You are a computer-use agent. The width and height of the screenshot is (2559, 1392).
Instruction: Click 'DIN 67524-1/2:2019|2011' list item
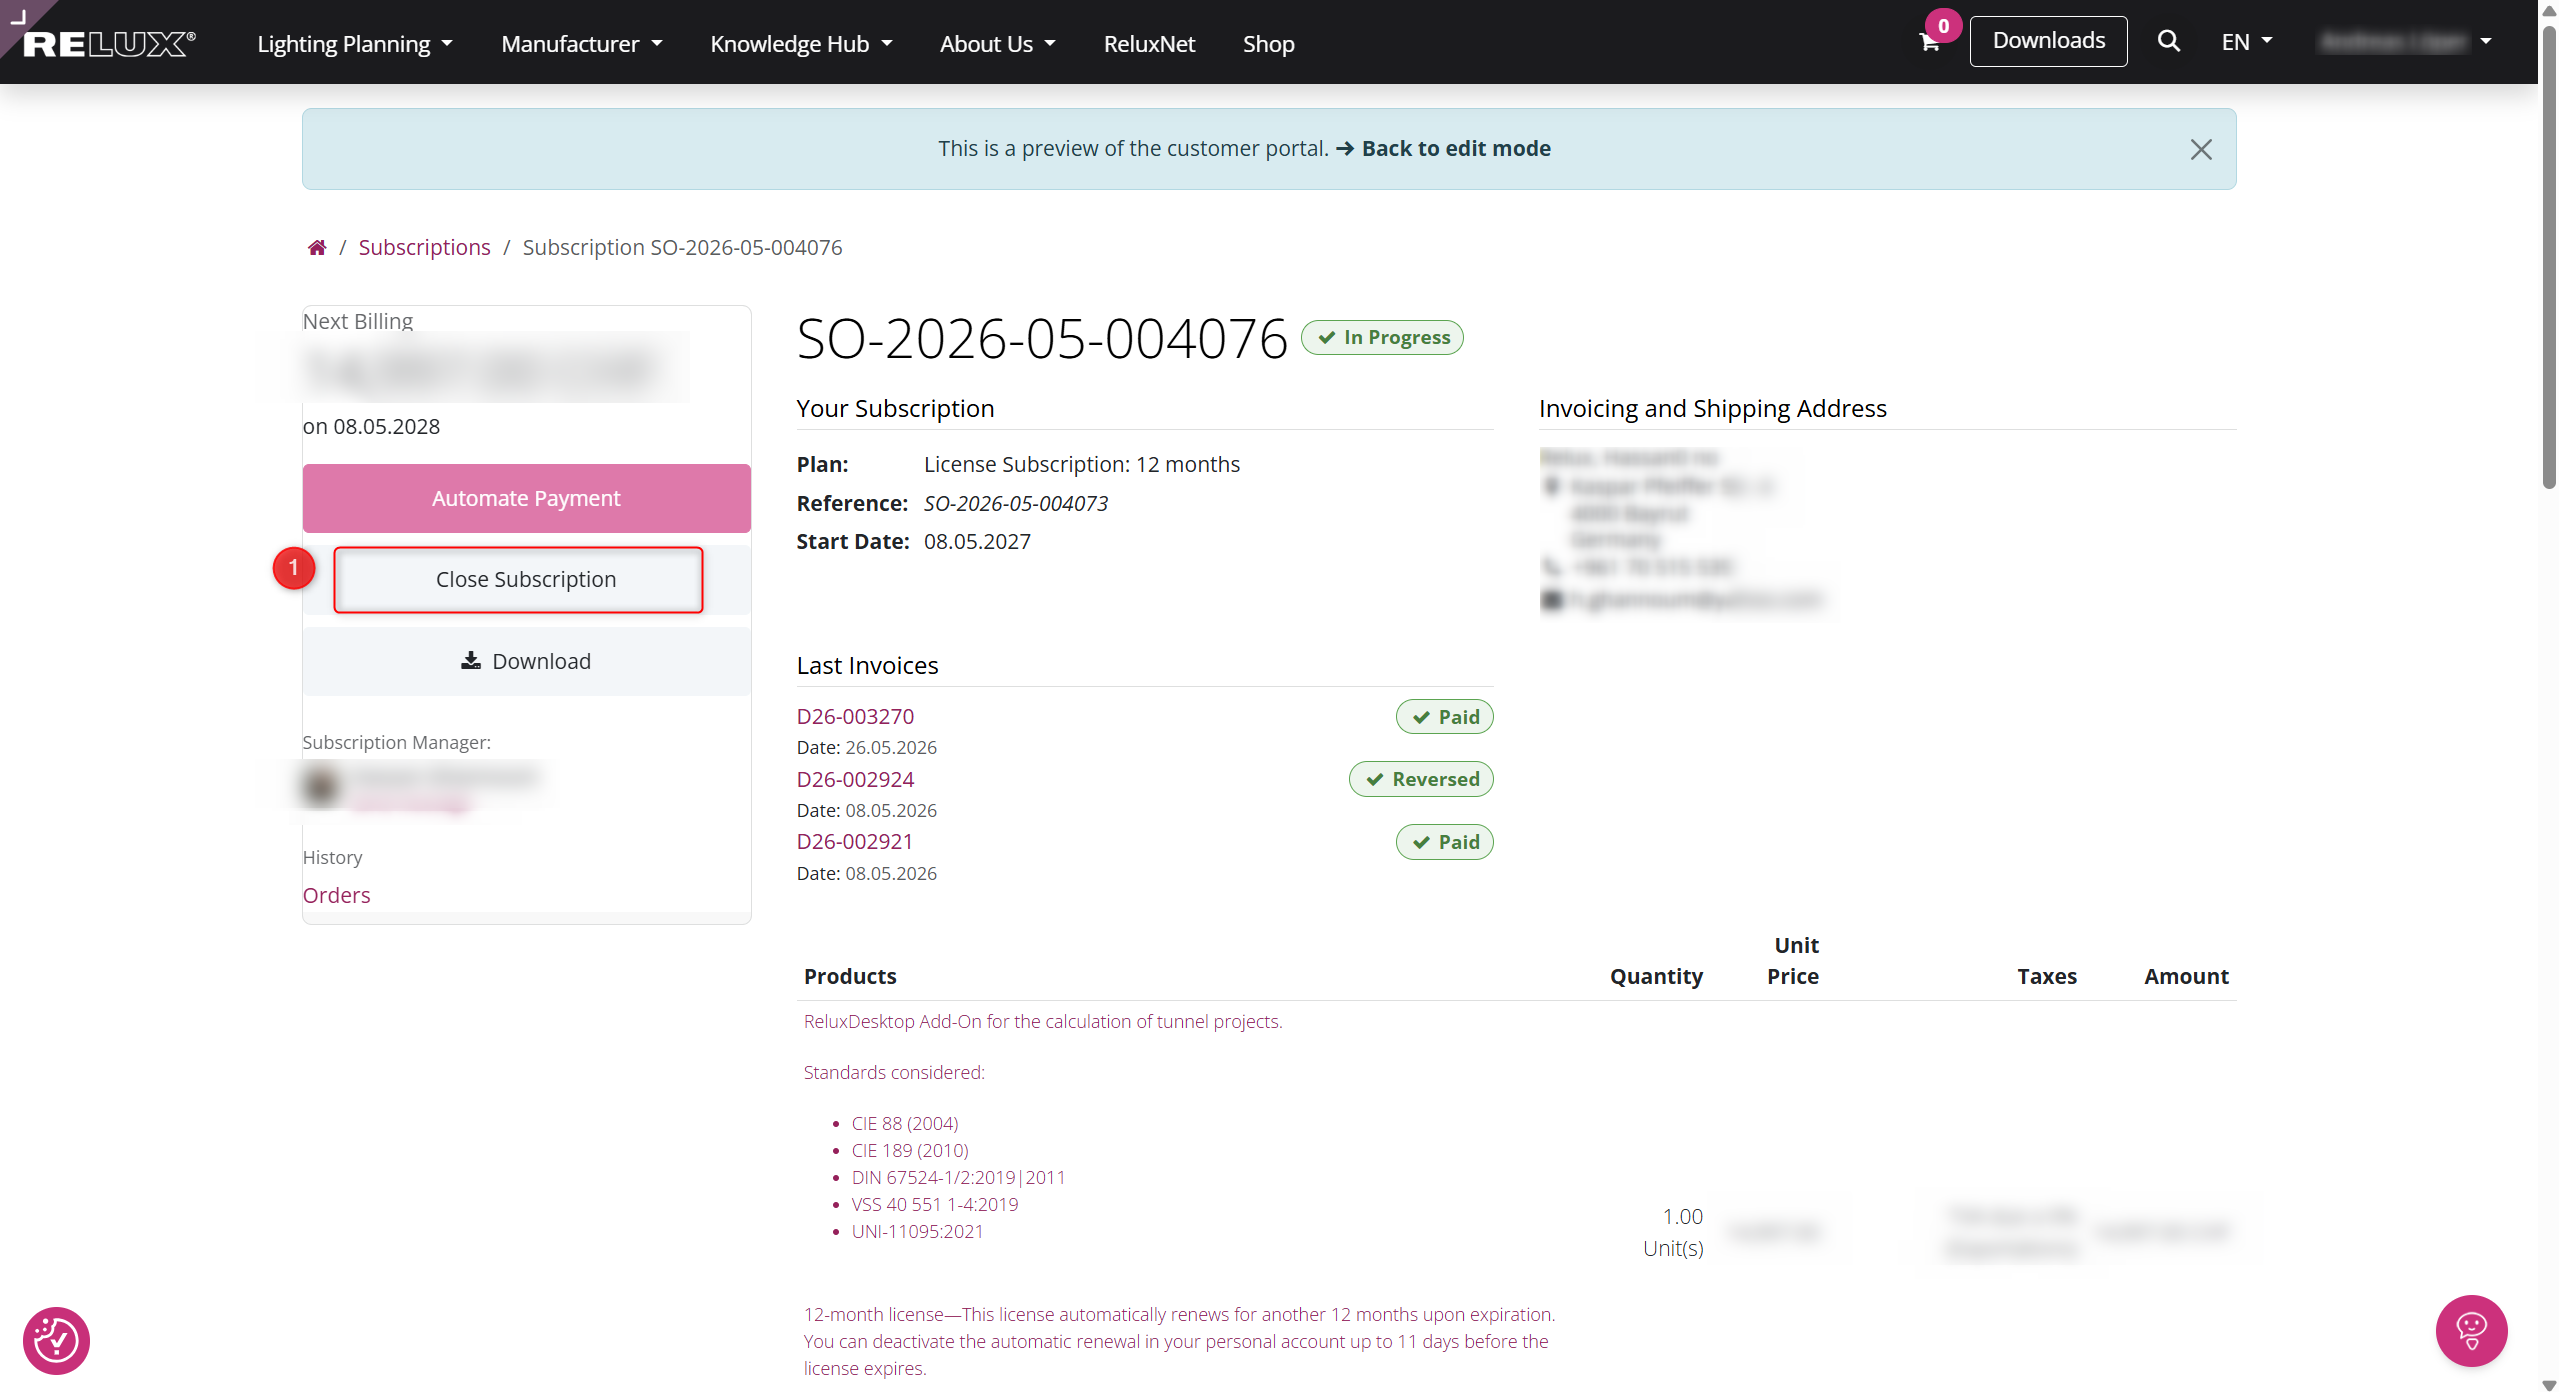(x=958, y=1177)
